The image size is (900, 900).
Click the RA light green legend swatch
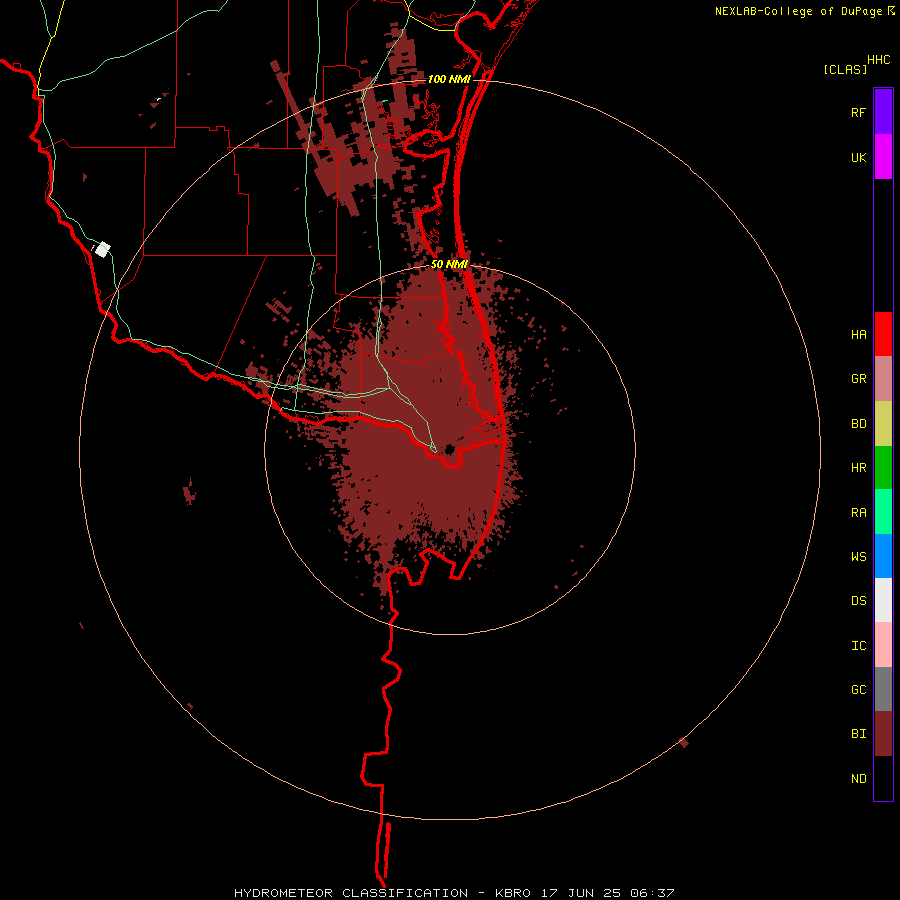(x=883, y=512)
